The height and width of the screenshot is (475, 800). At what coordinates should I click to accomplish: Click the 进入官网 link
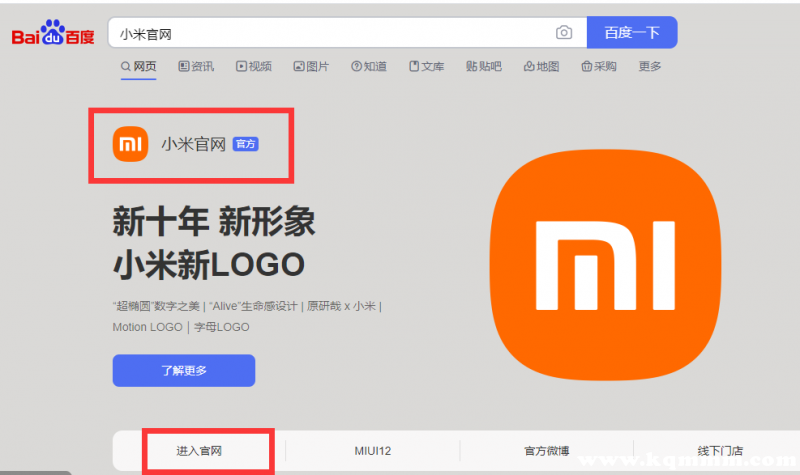(199, 451)
